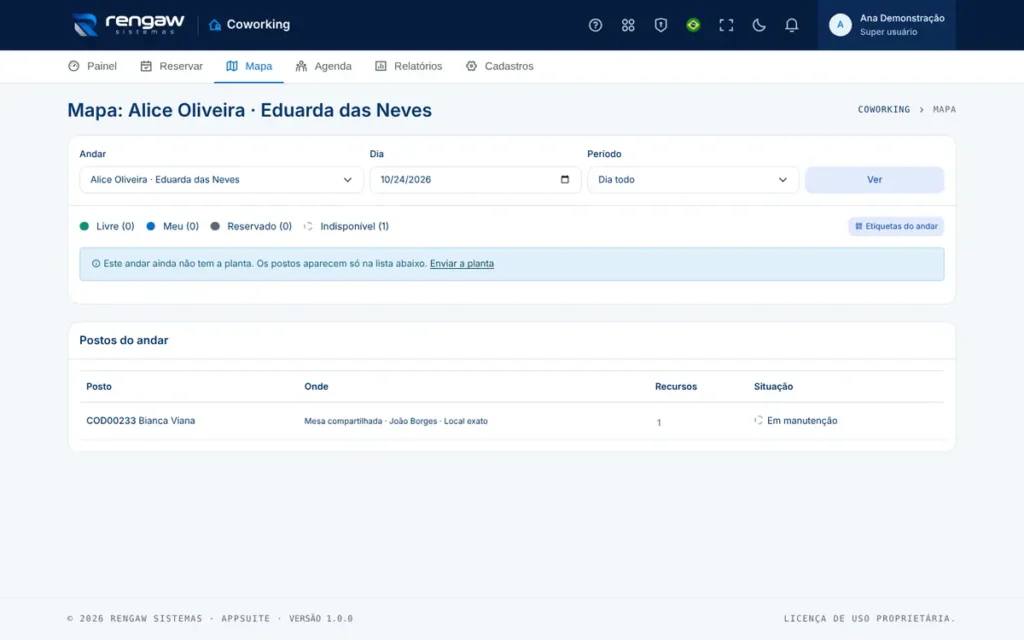Click the info icon in the notice
The width and height of the screenshot is (1024, 640).
[x=96, y=264]
